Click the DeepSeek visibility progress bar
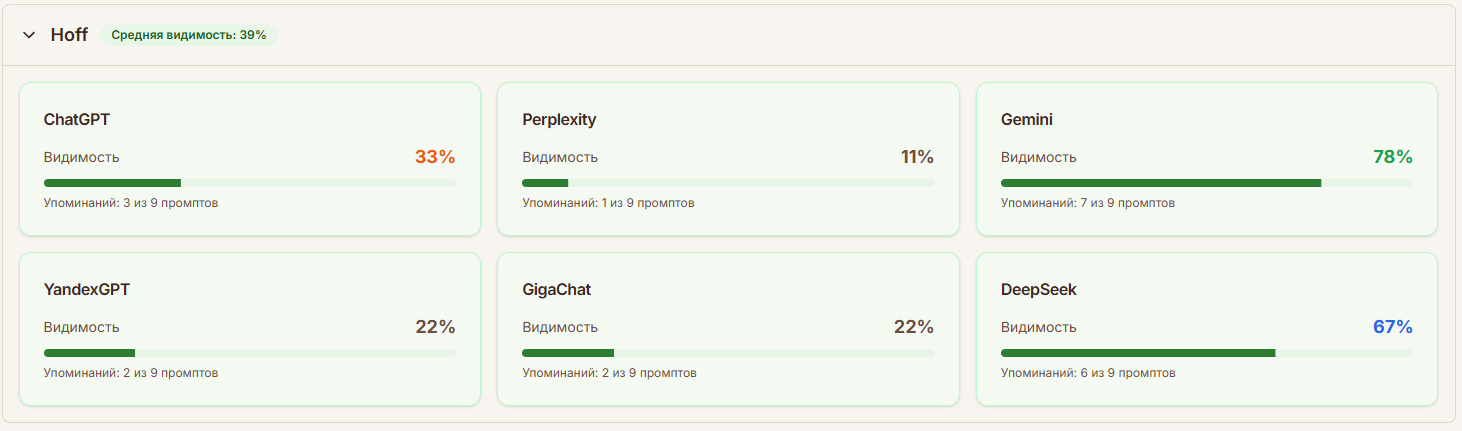This screenshot has height=431, width=1462. [1206, 353]
